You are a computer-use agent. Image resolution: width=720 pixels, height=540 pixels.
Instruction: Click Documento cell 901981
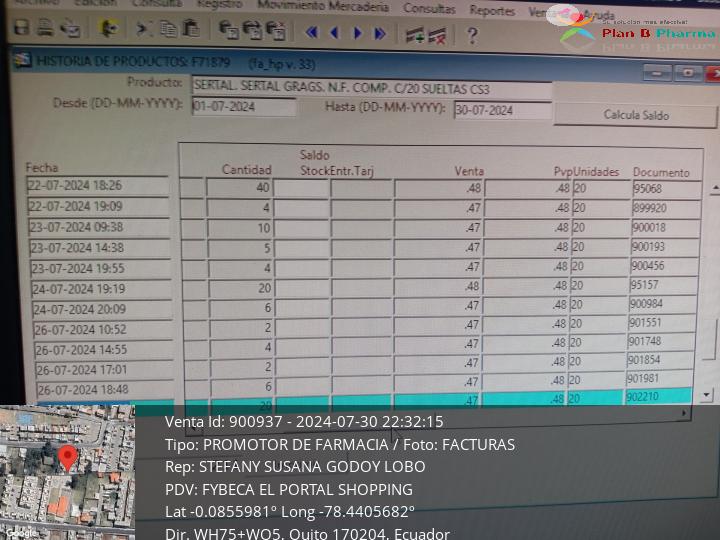659,378
